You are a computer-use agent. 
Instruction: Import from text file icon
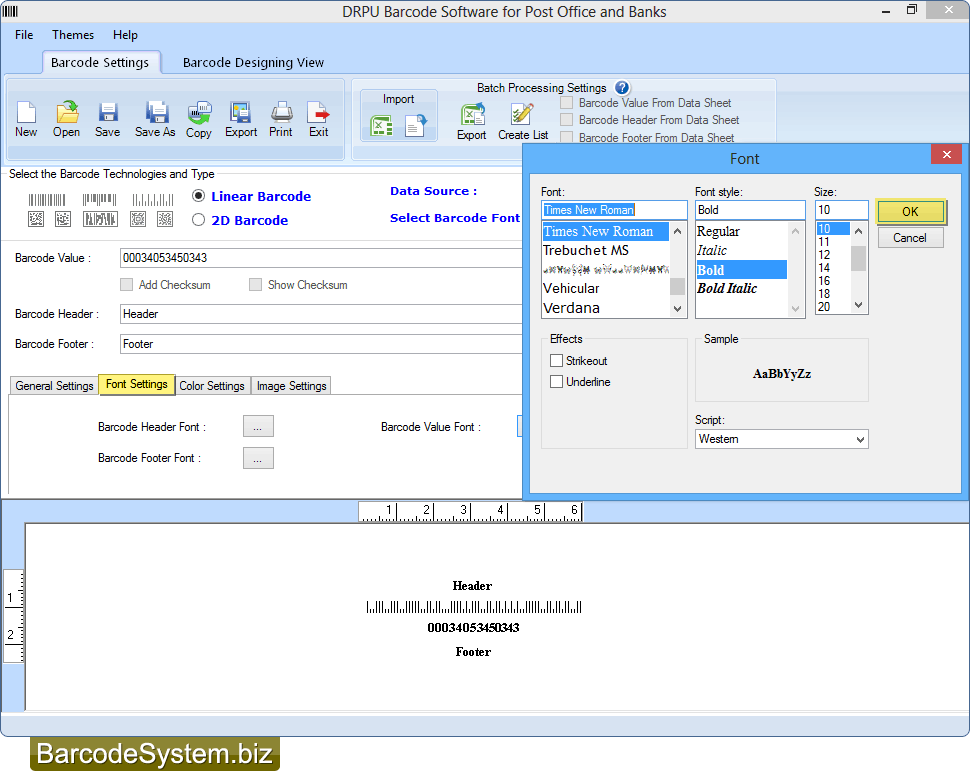pyautogui.click(x=416, y=126)
